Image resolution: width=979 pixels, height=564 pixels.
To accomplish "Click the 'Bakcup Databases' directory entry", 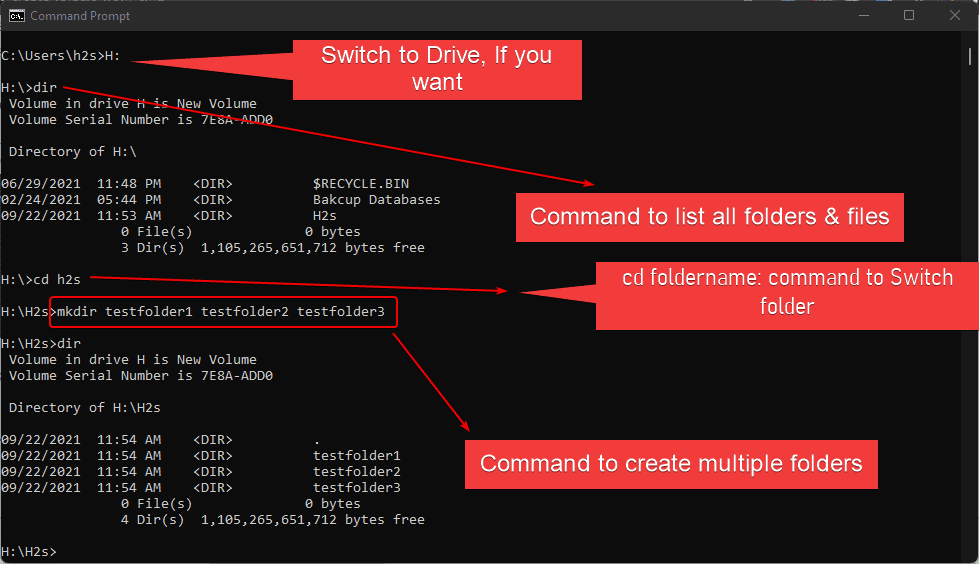I will click(376, 200).
